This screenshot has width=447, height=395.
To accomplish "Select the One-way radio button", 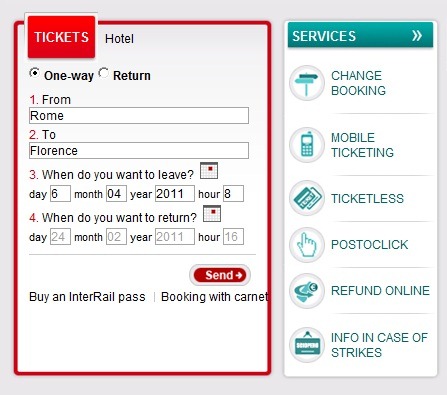I will coord(34,73).
